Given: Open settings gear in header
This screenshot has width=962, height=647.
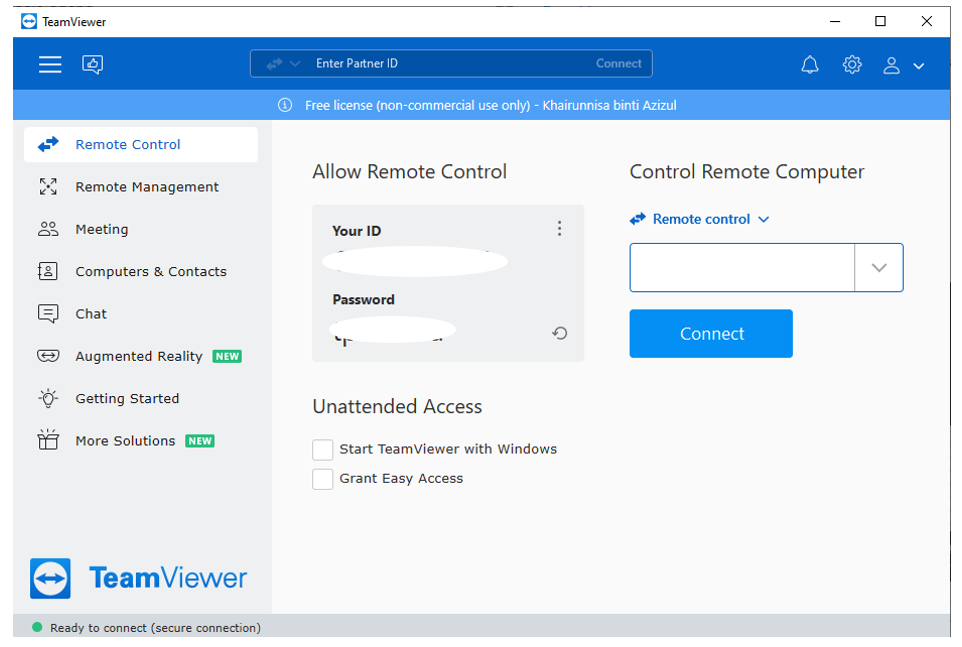Looking at the screenshot, I should tap(852, 64).
